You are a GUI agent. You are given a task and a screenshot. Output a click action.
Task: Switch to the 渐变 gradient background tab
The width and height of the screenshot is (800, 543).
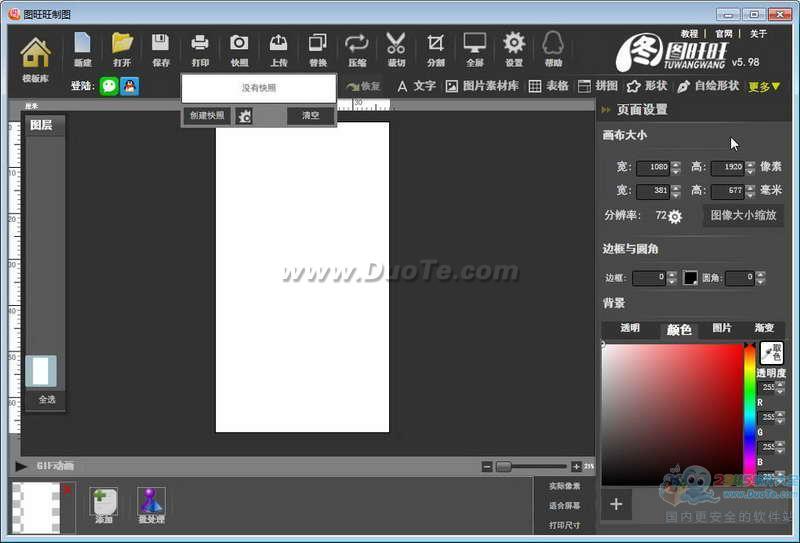pyautogui.click(x=764, y=328)
